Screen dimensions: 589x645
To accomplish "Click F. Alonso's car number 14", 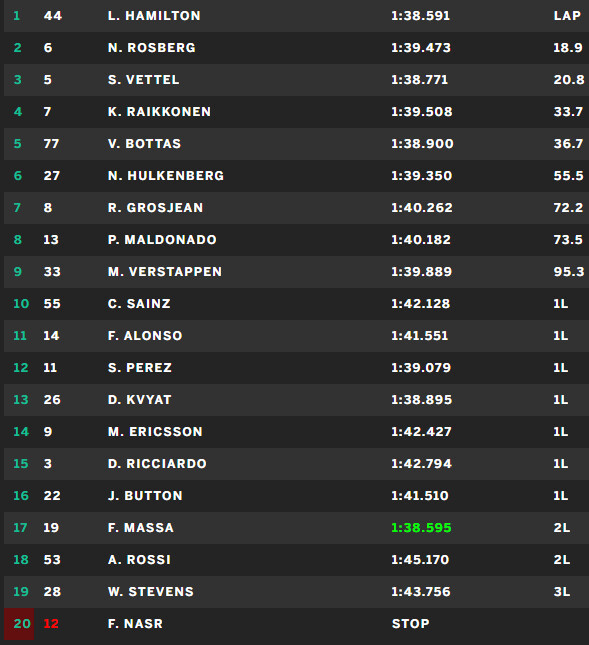I will [x=51, y=336].
